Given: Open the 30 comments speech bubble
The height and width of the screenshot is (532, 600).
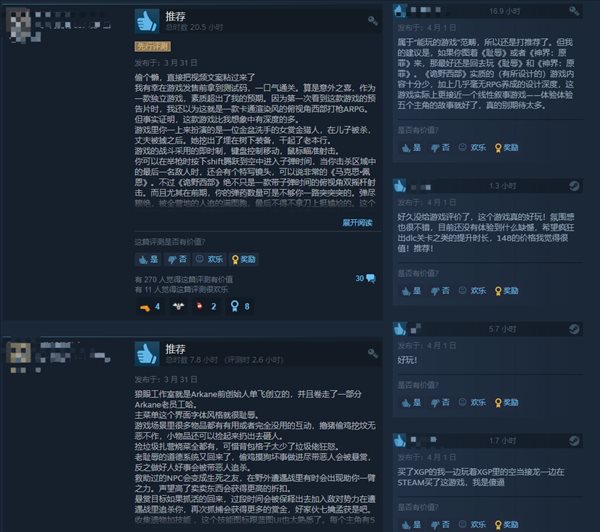Looking at the screenshot, I should point(366,278).
